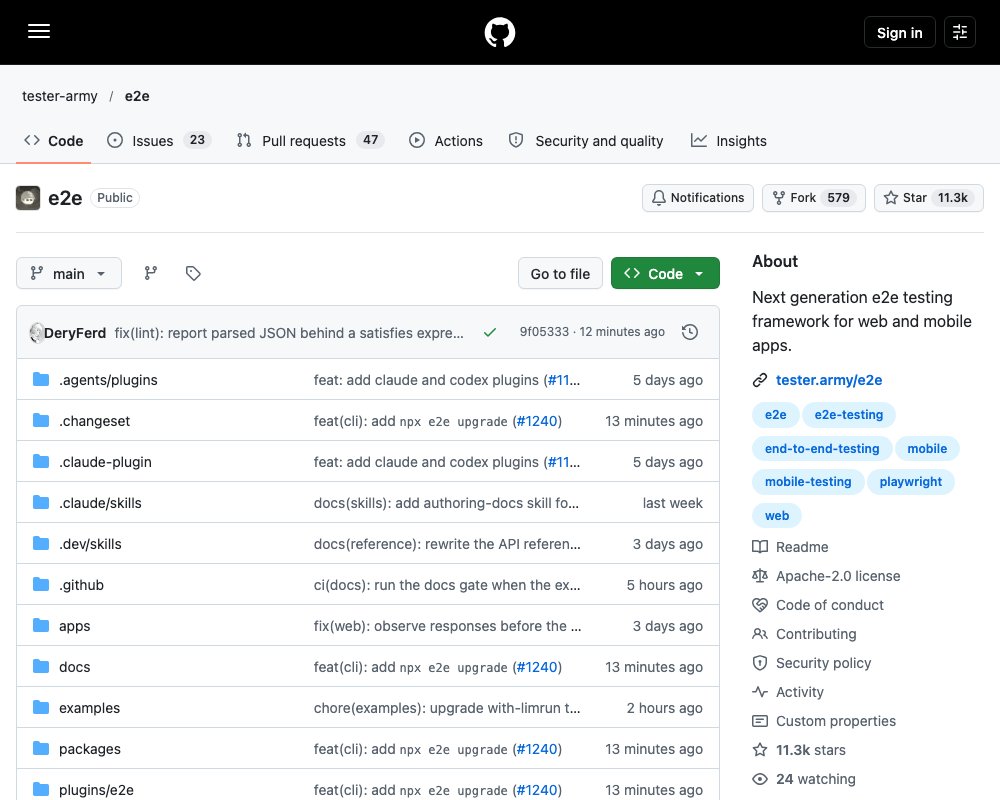Switch branch using main dropdown

tap(69, 273)
